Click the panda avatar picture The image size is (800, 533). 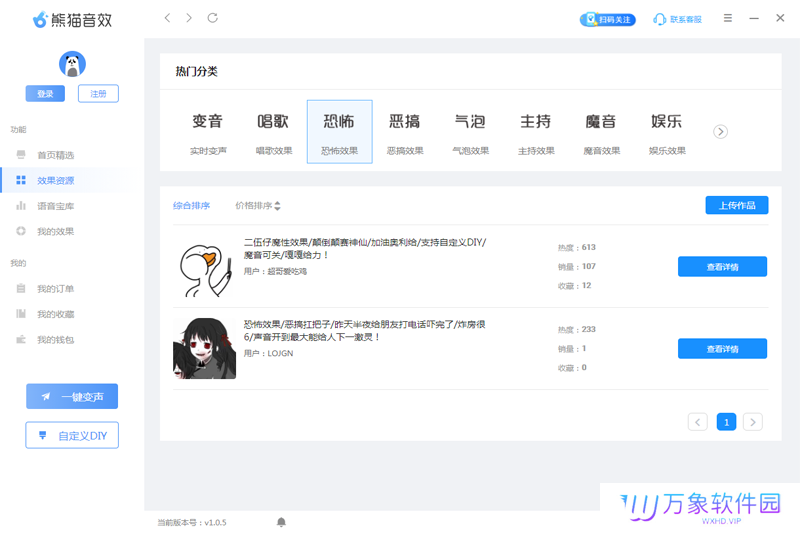coord(72,64)
